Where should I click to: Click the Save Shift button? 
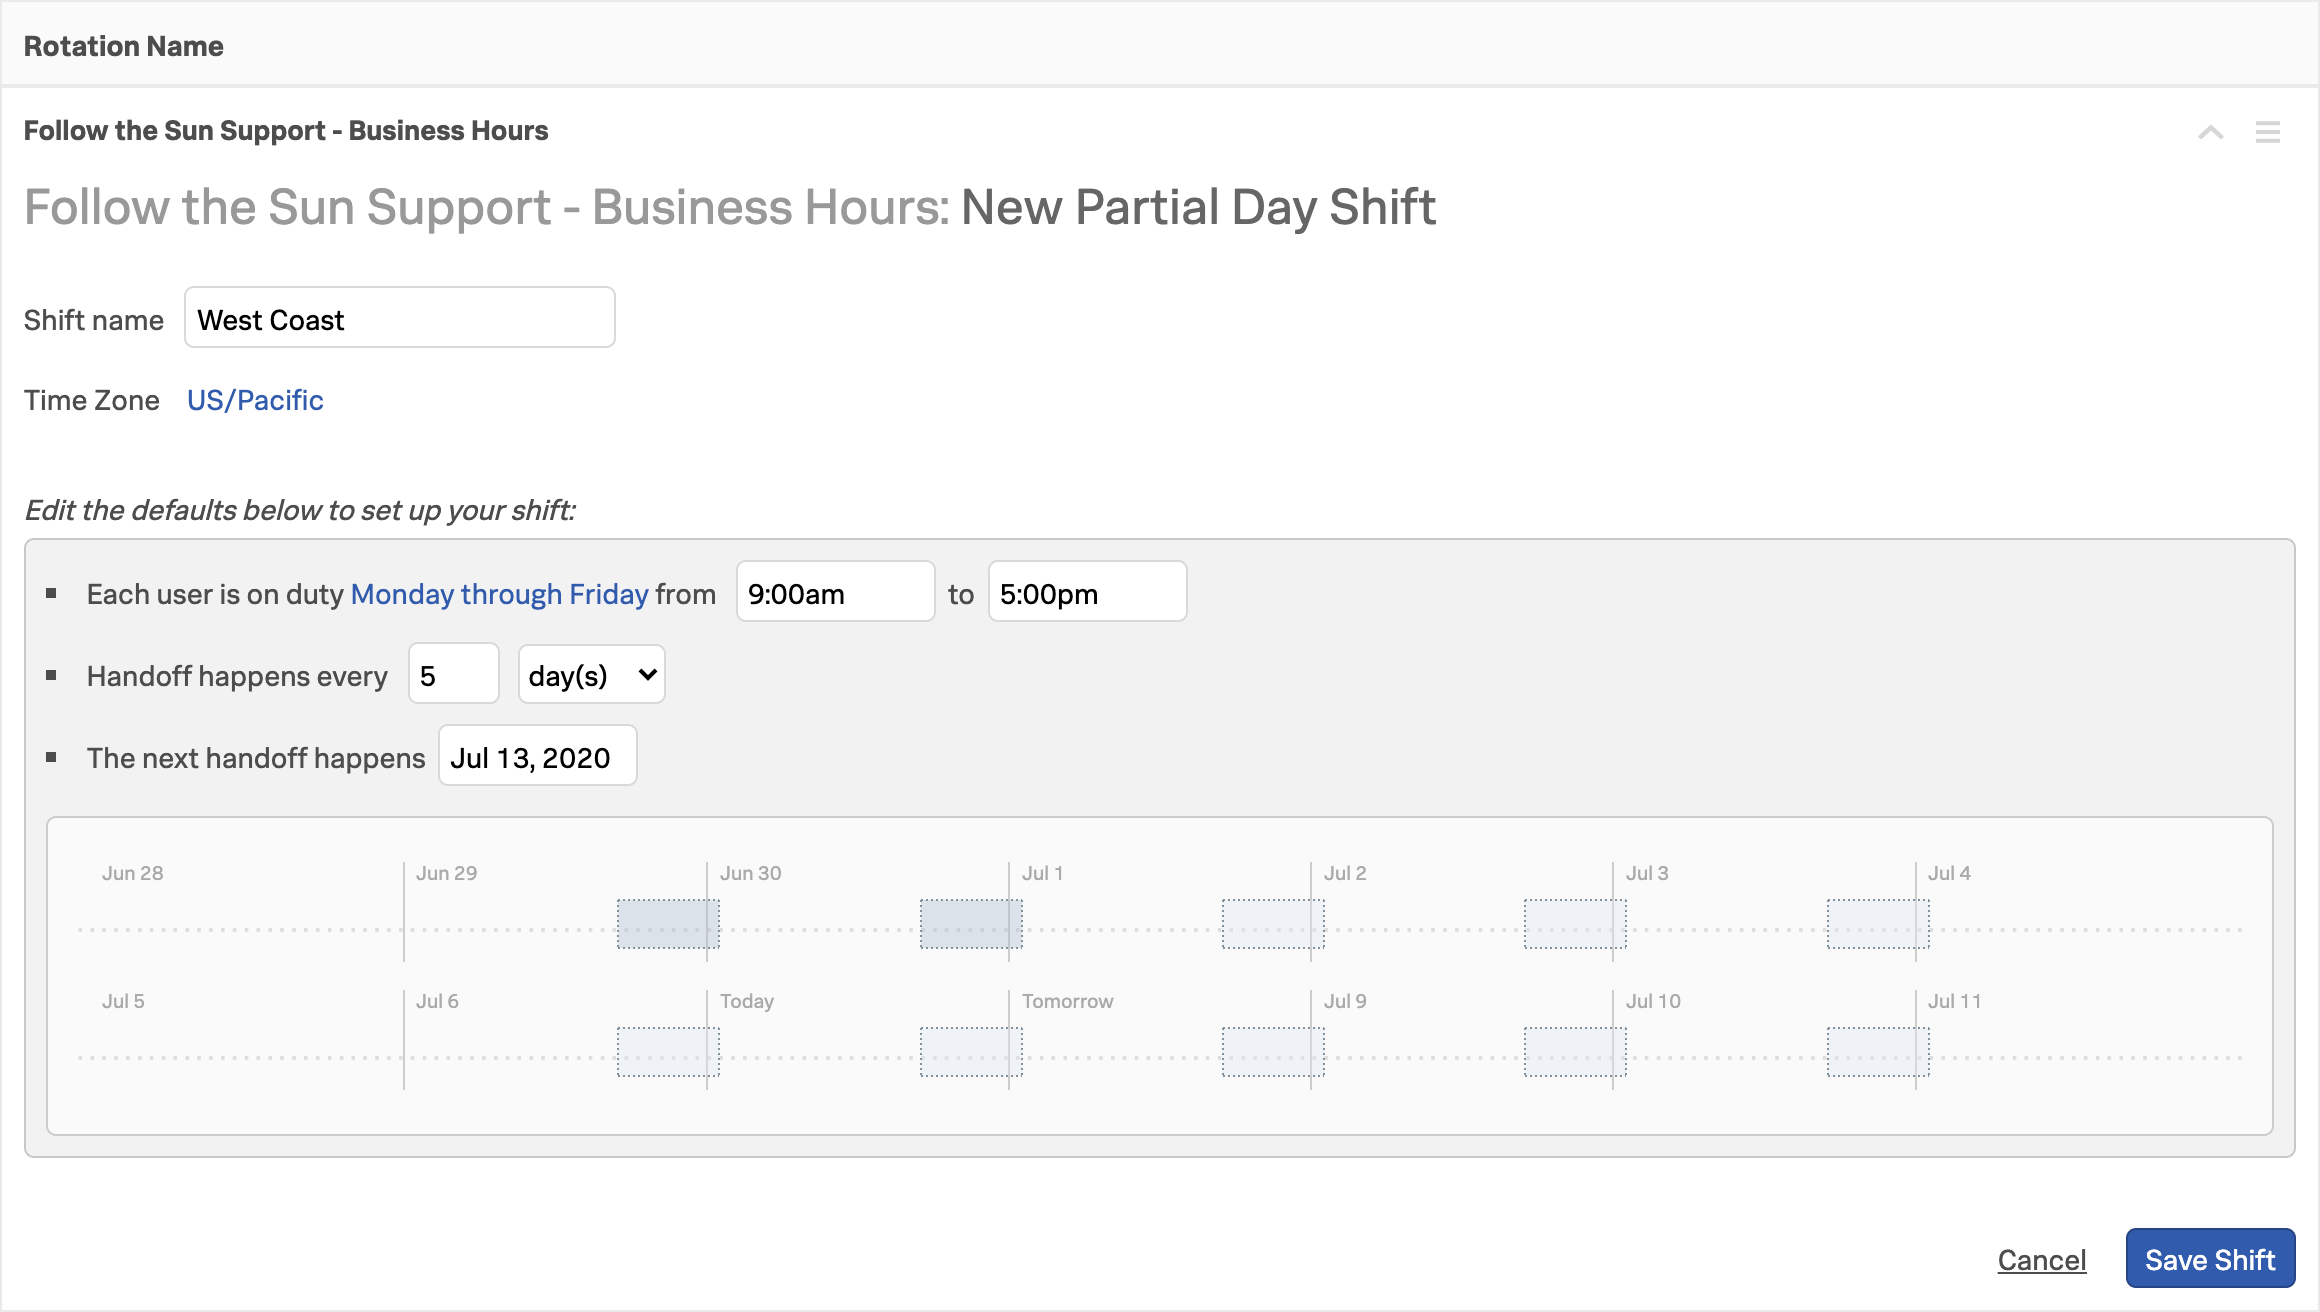[2210, 1259]
